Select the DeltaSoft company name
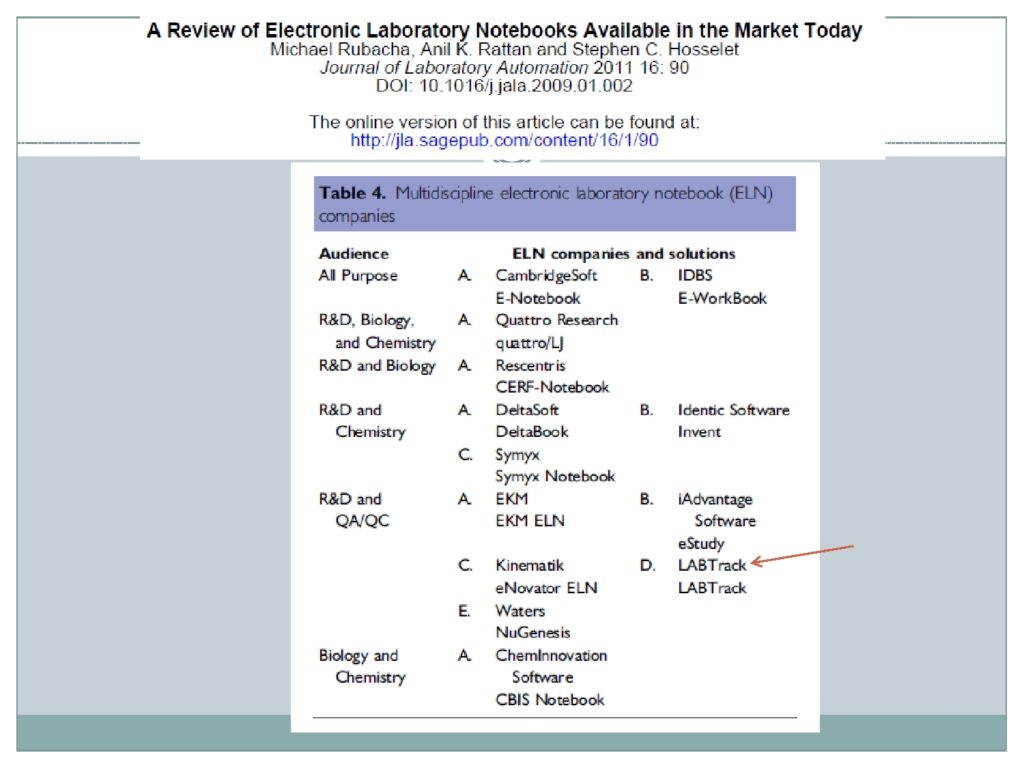This screenshot has height=768, width=1024. (x=527, y=410)
